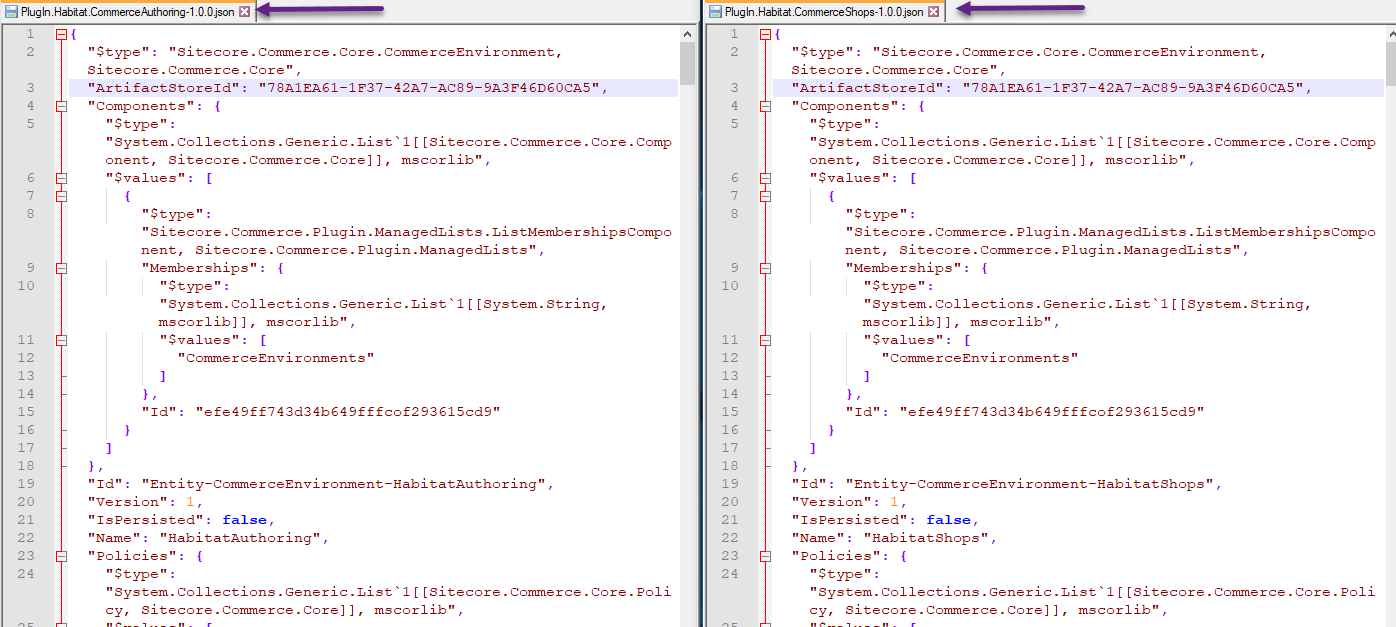Click the line 15 "Id" hash in CommerceShops
1396x627 pixels.
(1052, 412)
